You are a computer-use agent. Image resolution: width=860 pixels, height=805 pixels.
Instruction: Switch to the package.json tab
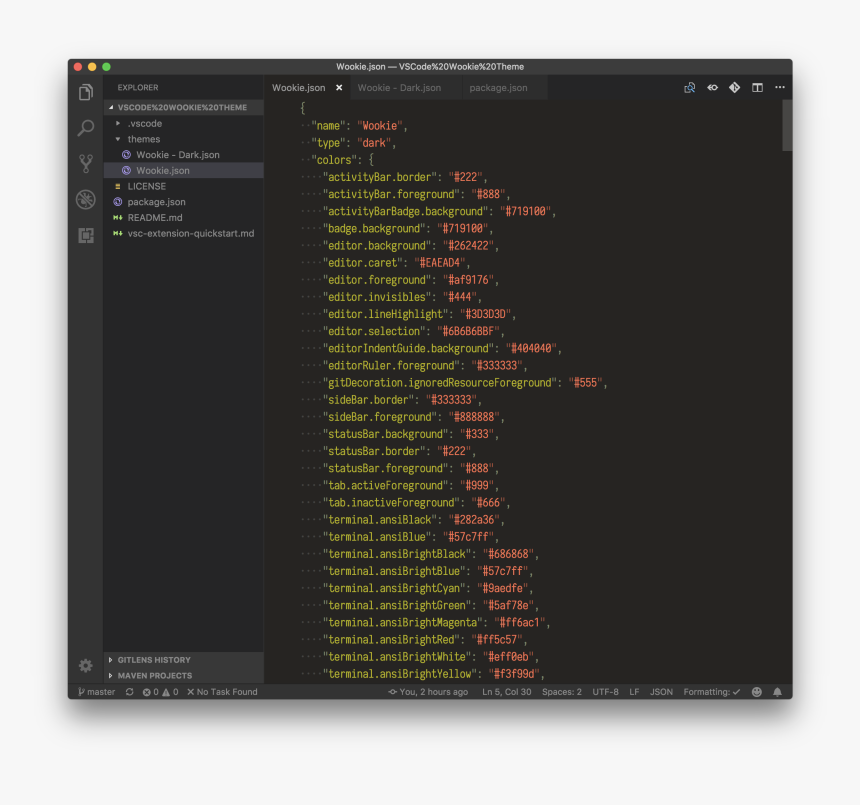click(497, 87)
